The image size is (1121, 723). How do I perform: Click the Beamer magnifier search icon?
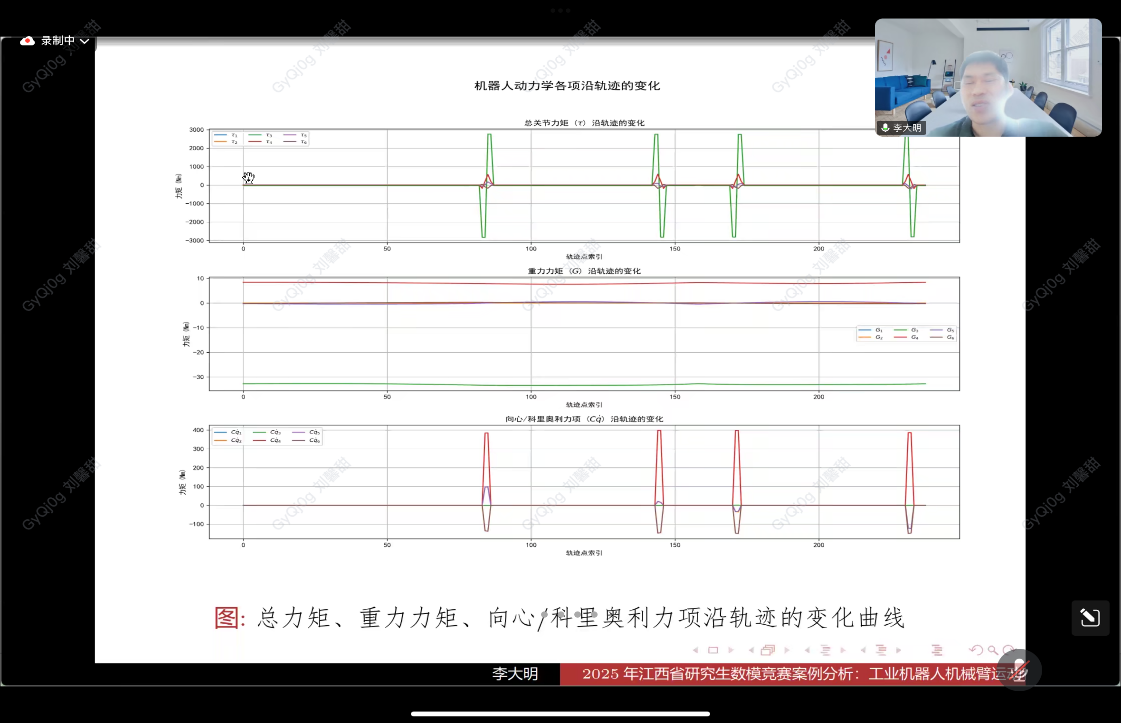coord(992,650)
